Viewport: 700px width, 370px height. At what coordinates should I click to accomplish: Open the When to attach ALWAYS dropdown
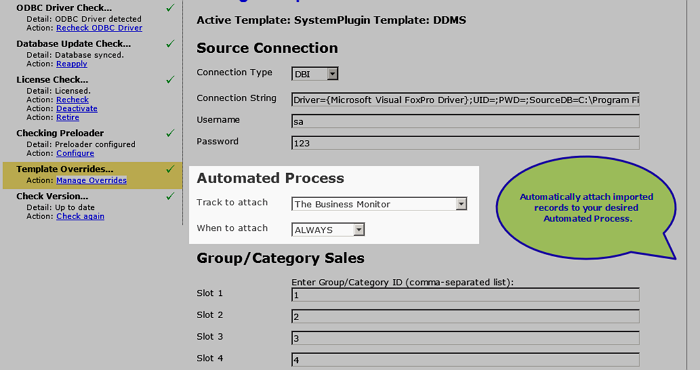coord(328,229)
